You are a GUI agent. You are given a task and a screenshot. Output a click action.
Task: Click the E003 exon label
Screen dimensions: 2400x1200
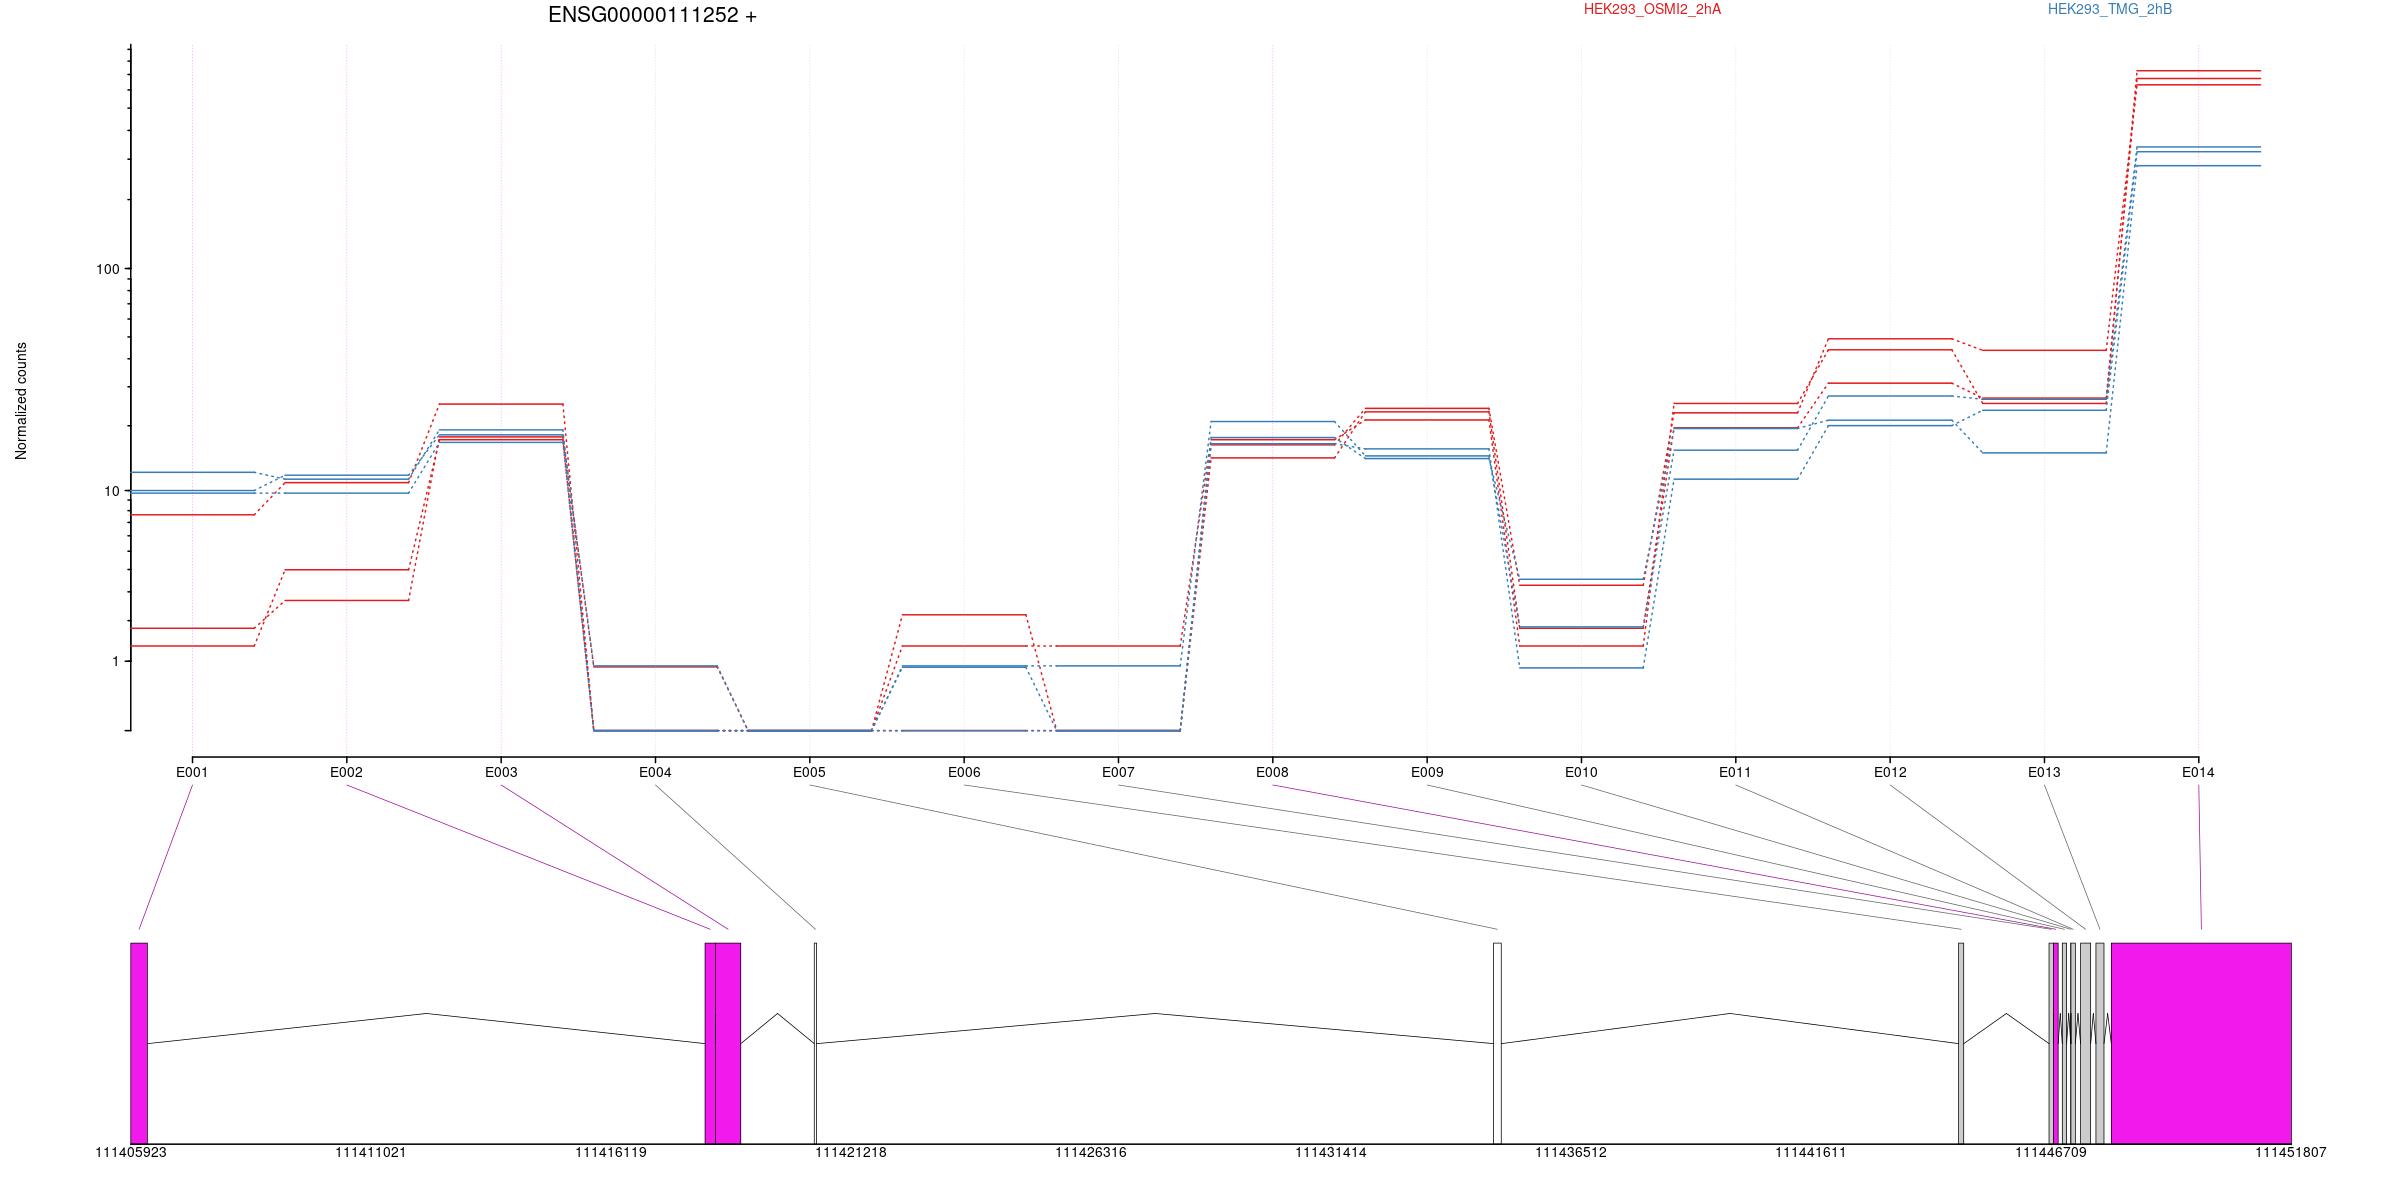(x=501, y=772)
